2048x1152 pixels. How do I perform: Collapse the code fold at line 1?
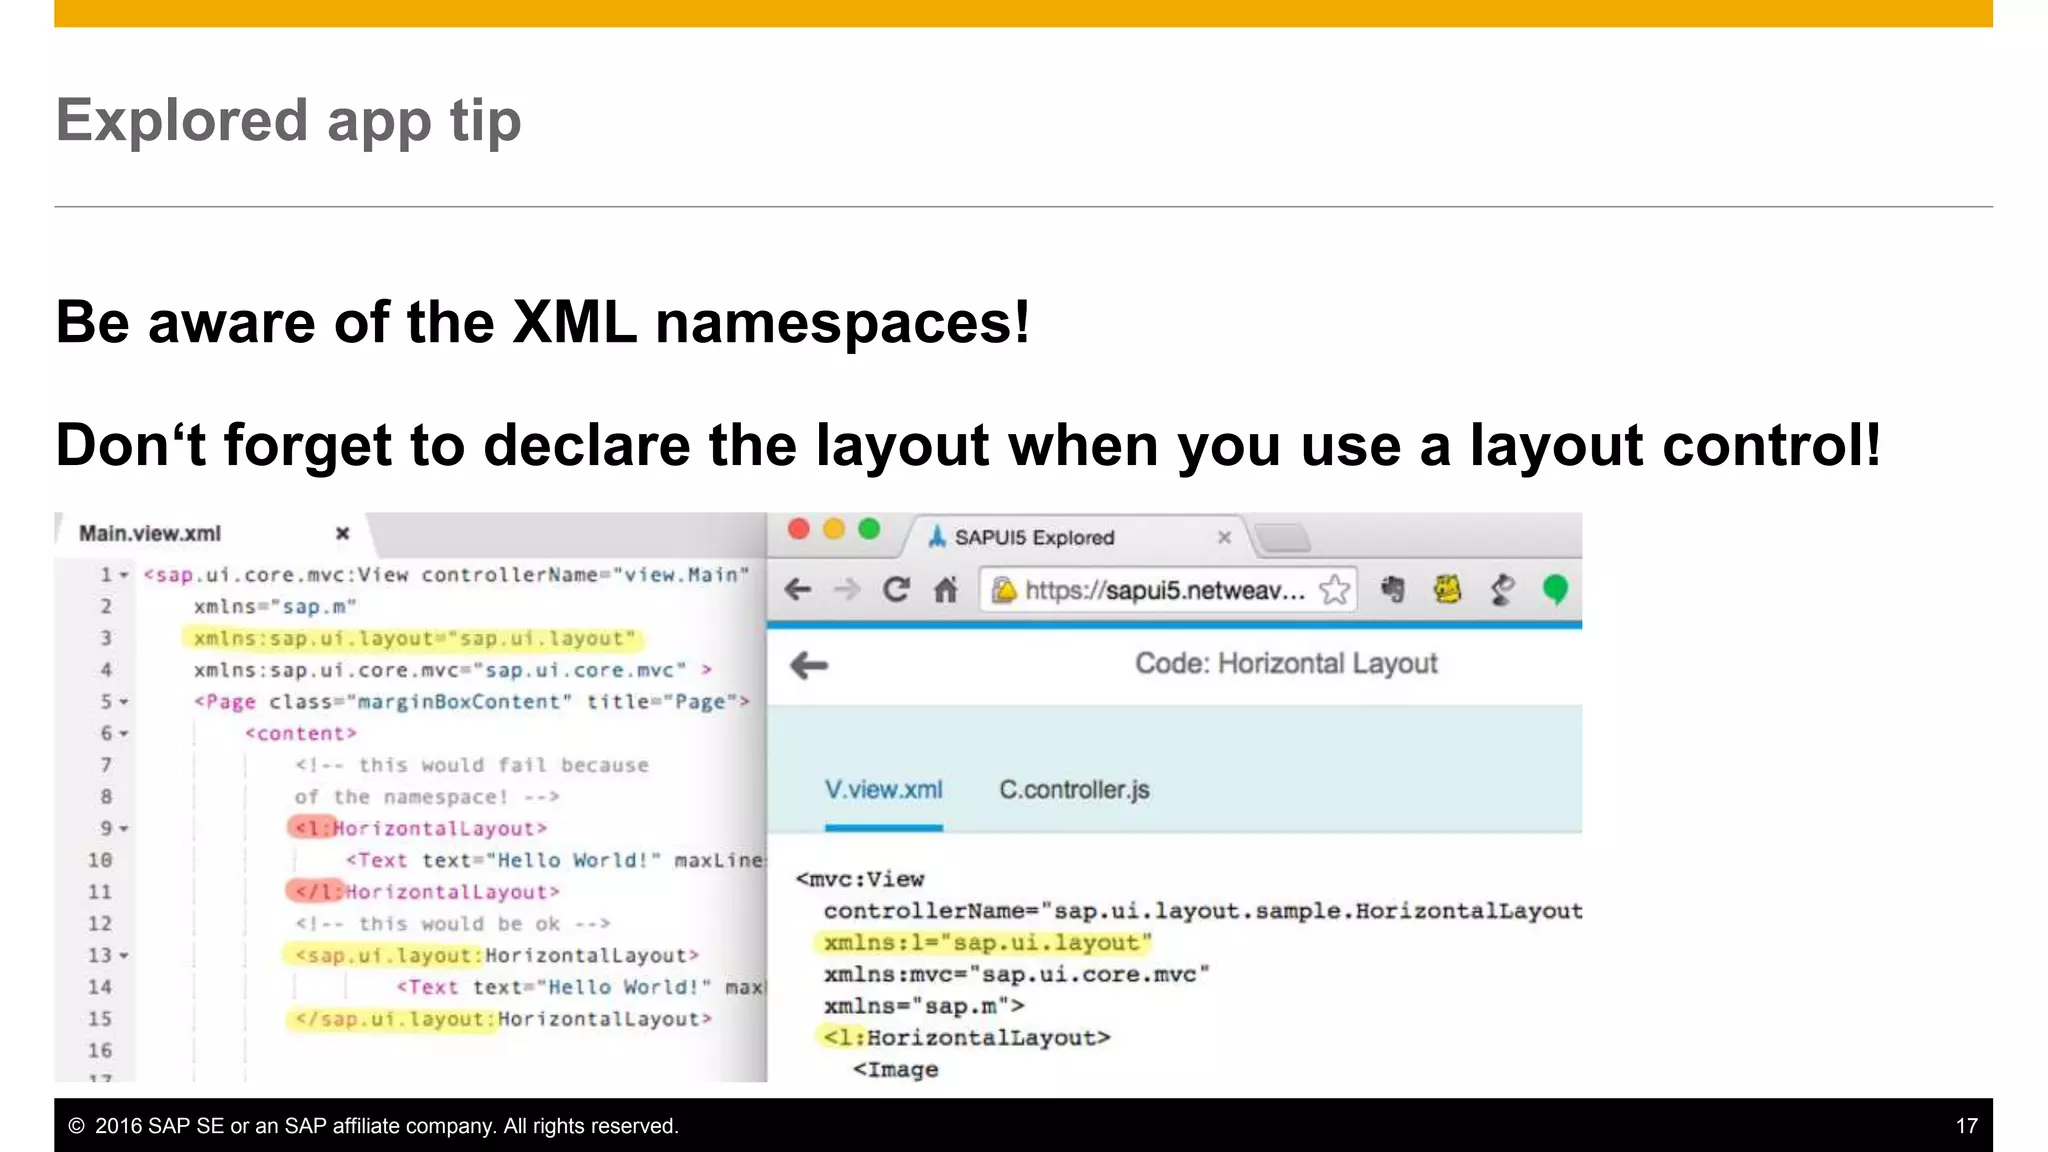pos(124,575)
